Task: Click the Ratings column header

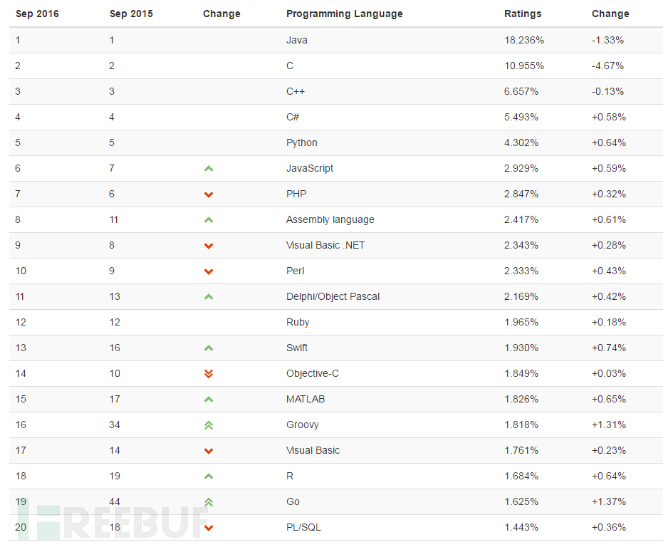Action: pos(523,14)
